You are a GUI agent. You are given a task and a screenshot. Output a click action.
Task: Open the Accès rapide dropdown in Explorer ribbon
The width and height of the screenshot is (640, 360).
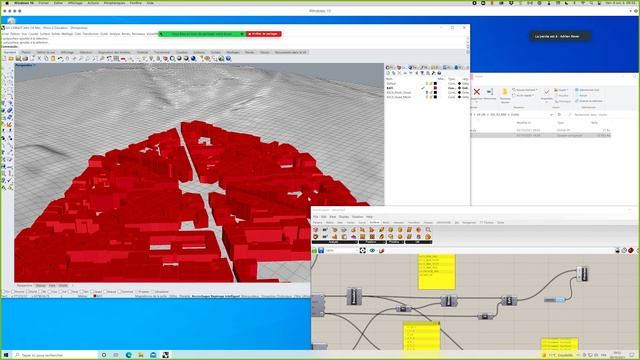pyautogui.click(x=523, y=95)
